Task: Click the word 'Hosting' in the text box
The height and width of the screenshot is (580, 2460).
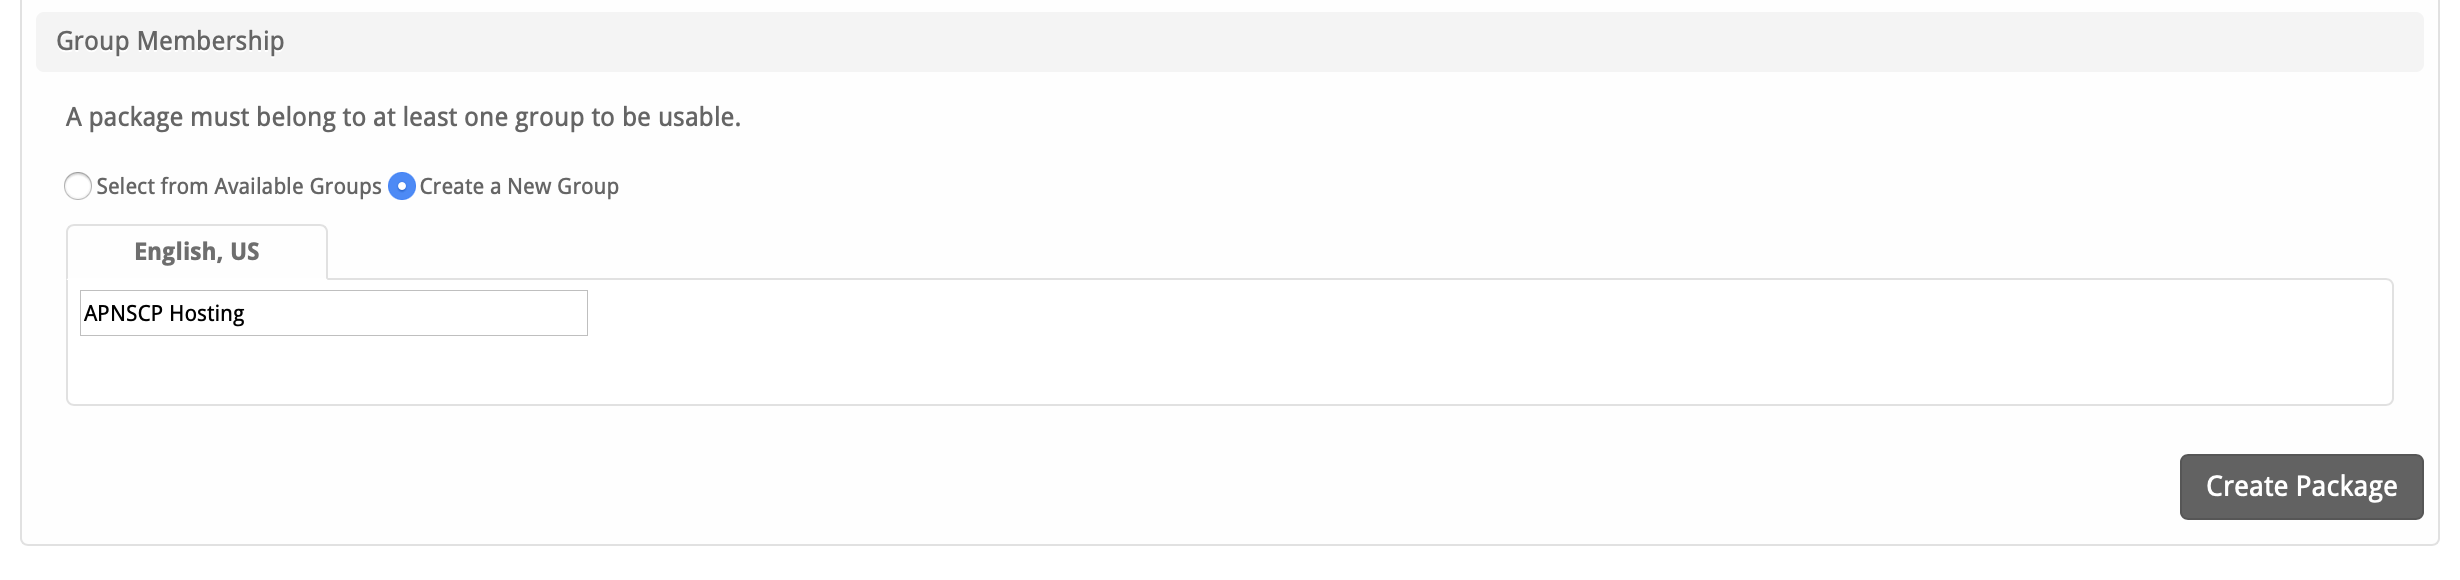Action: 206,314
